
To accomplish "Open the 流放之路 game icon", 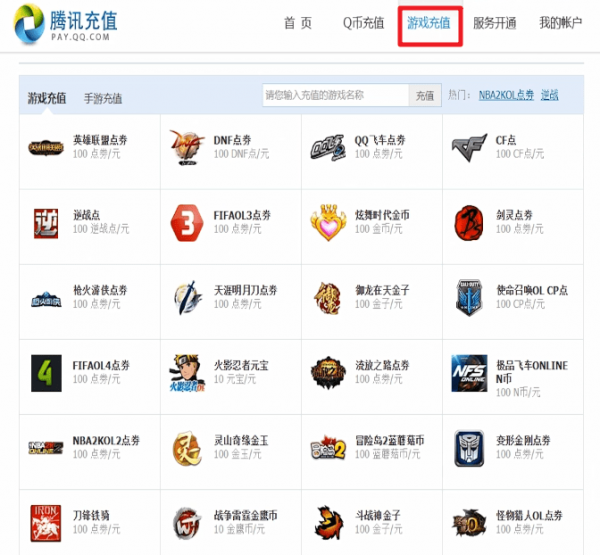I will 328,373.
